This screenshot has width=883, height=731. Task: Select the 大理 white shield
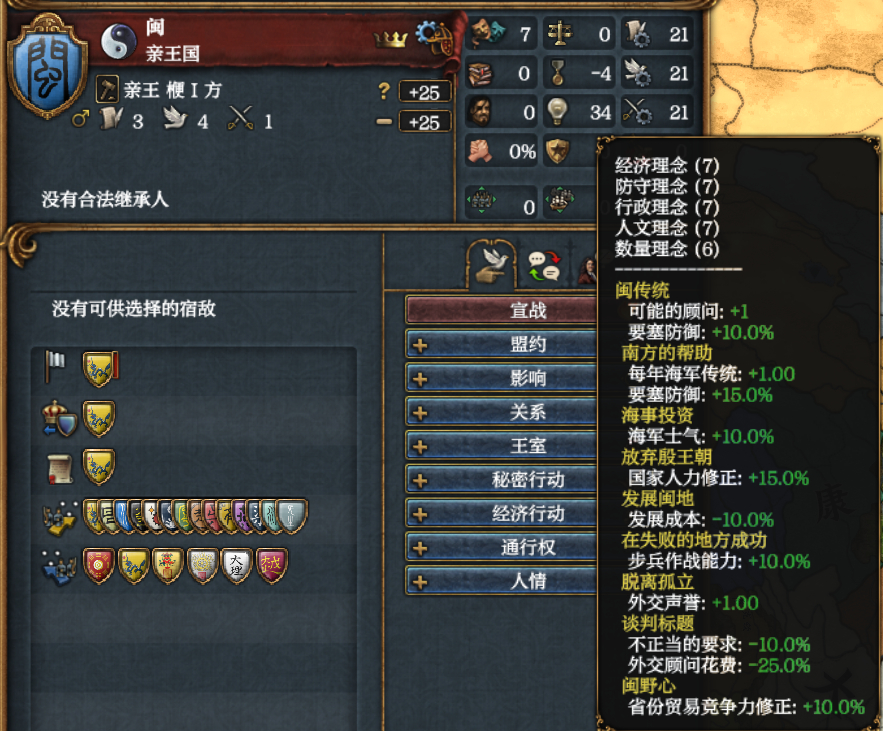pyautogui.click(x=237, y=565)
